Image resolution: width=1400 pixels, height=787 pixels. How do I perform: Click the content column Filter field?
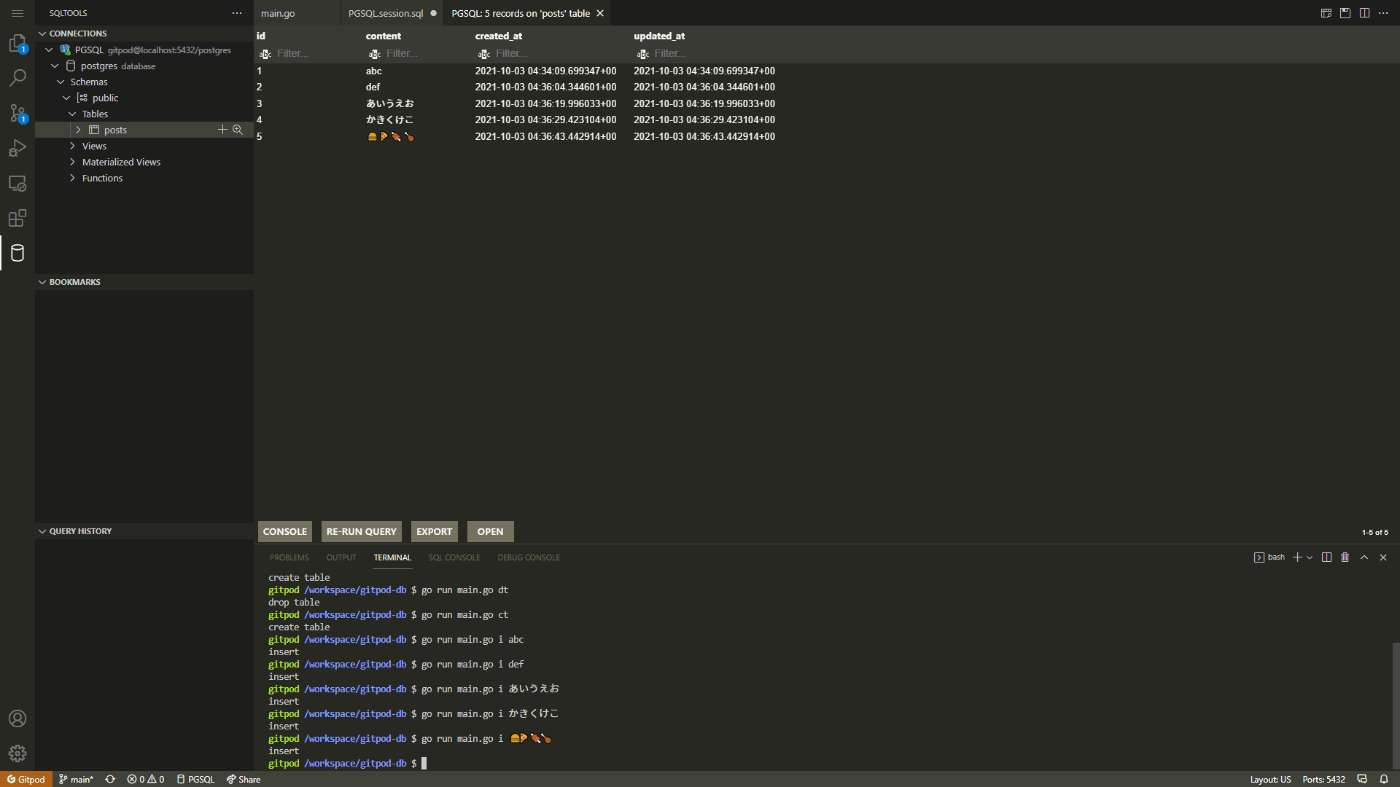point(420,53)
